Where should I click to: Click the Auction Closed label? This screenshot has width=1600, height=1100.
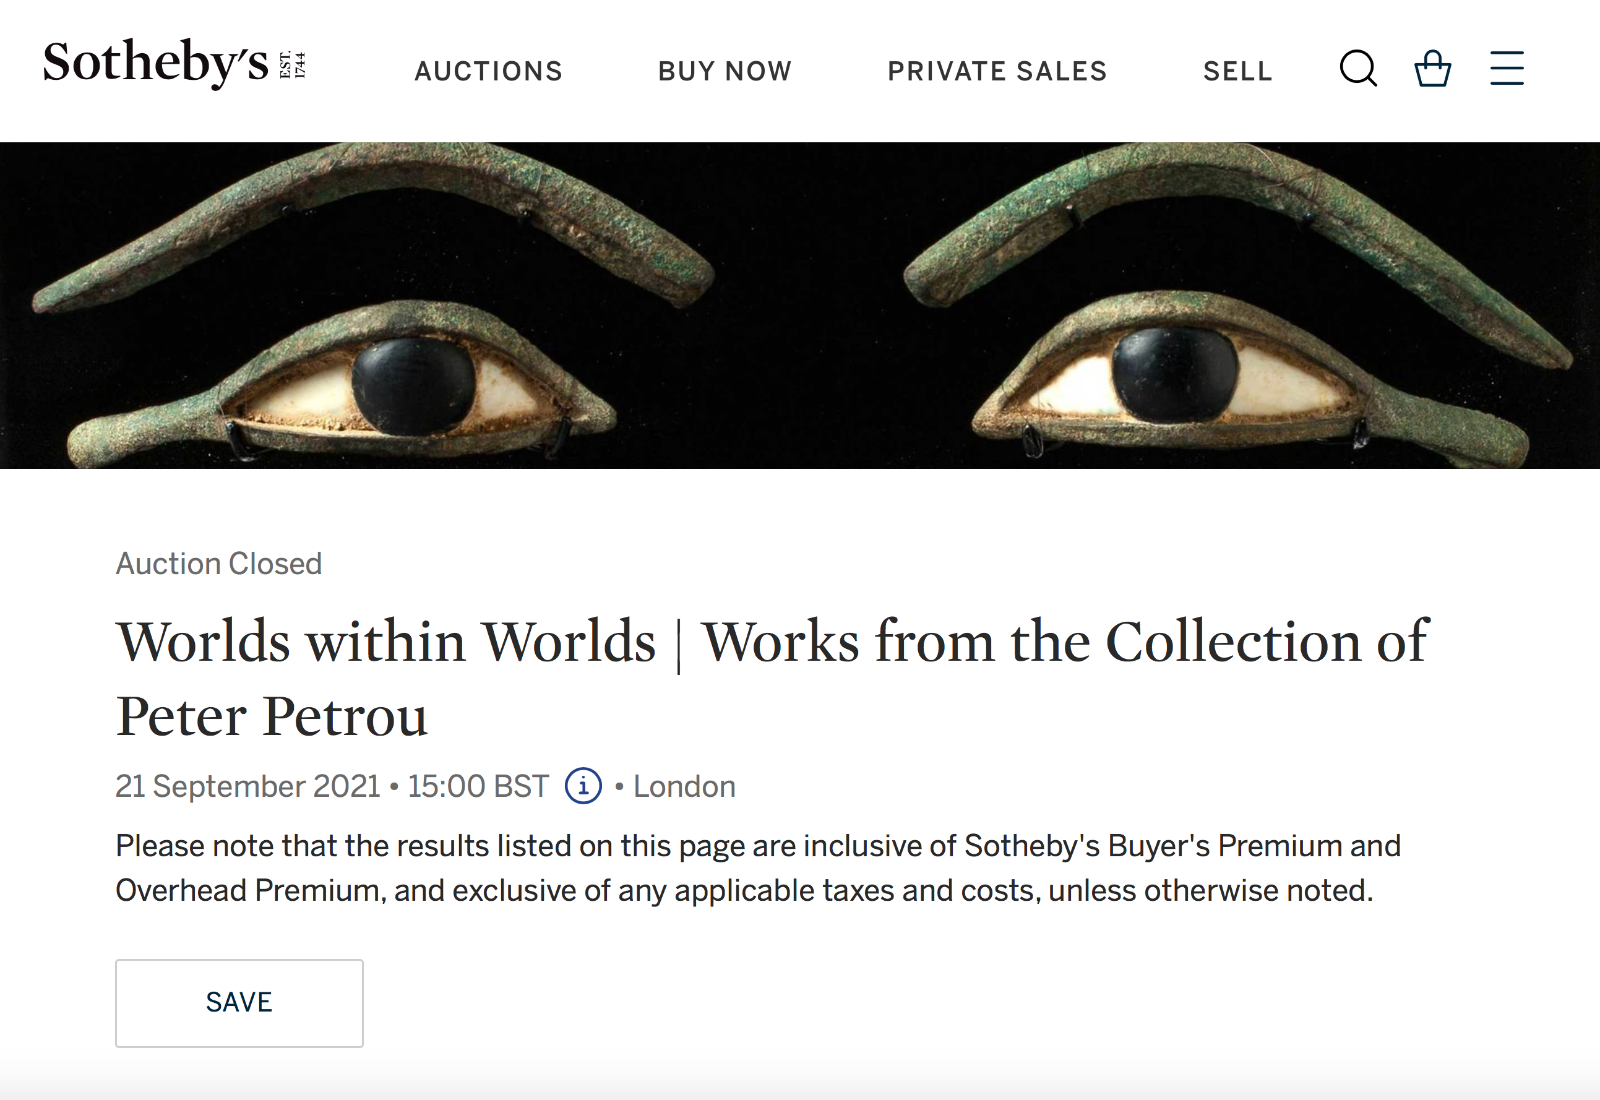[218, 564]
